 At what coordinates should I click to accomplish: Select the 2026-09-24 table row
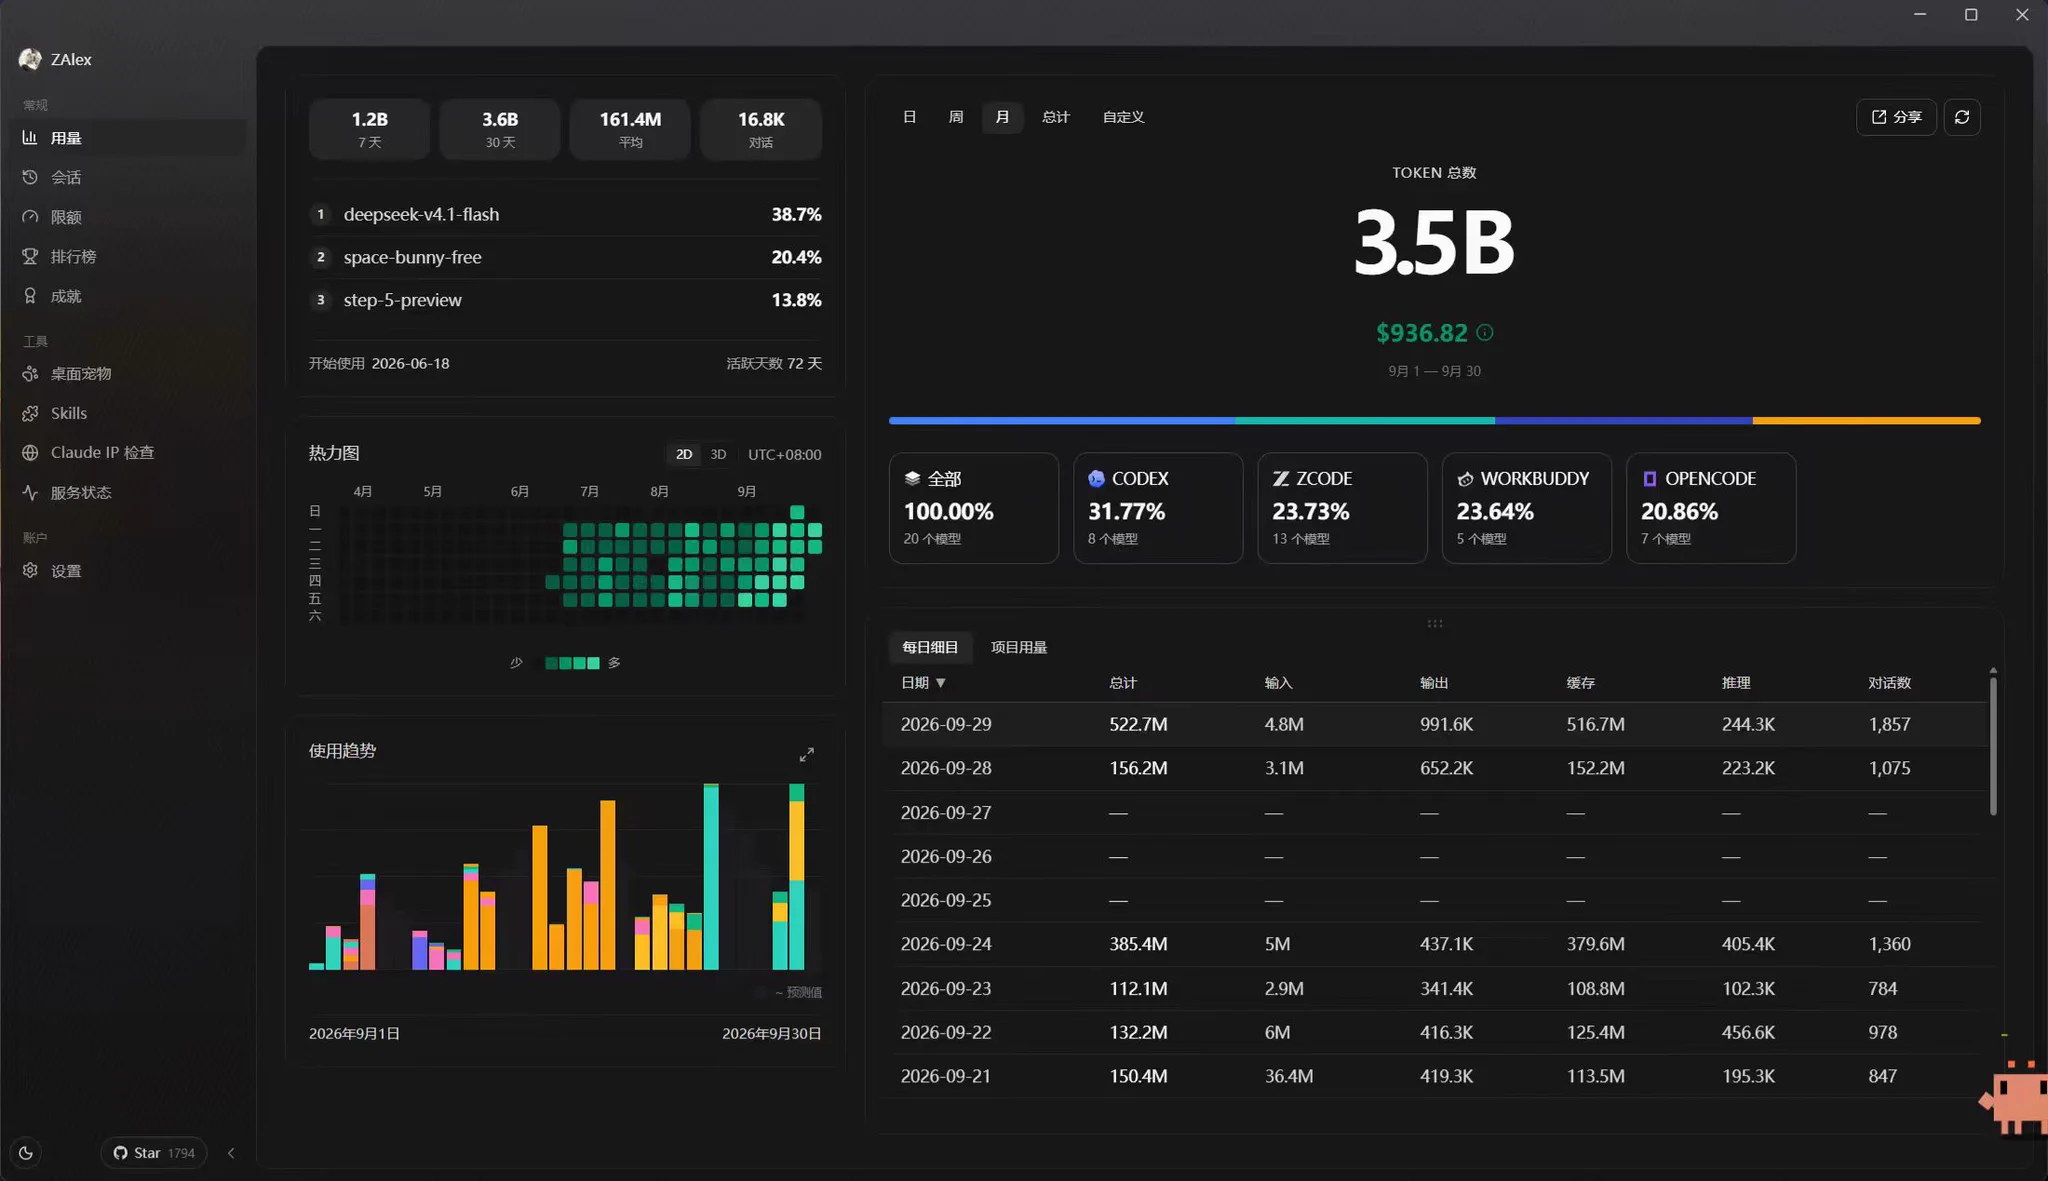click(x=1435, y=944)
